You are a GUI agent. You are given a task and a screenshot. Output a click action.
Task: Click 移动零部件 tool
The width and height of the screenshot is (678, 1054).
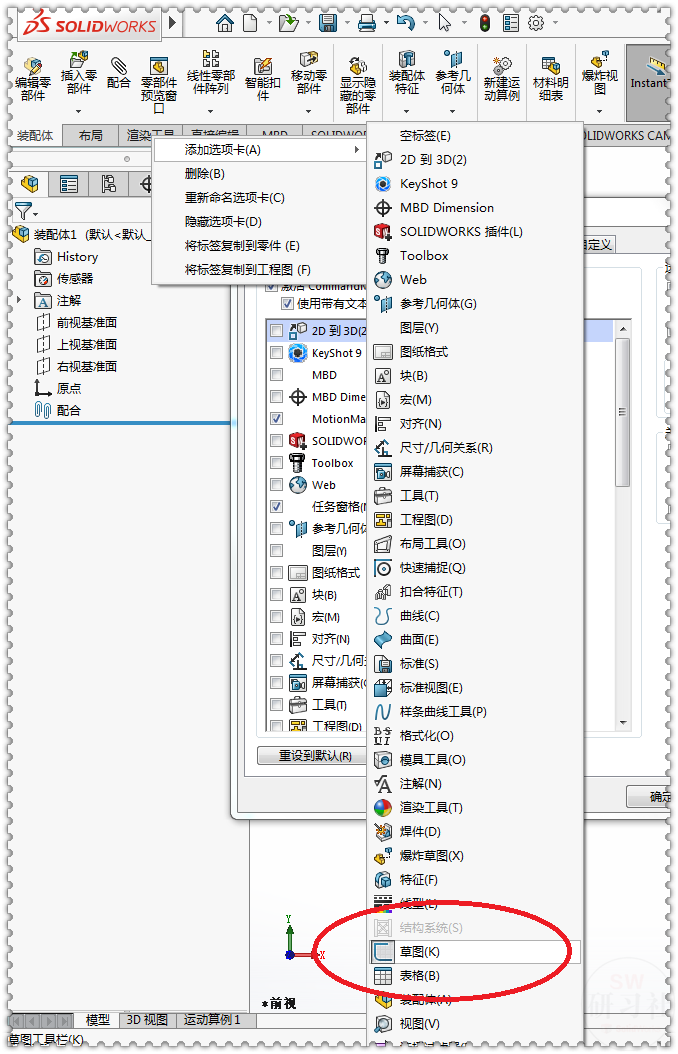[309, 73]
